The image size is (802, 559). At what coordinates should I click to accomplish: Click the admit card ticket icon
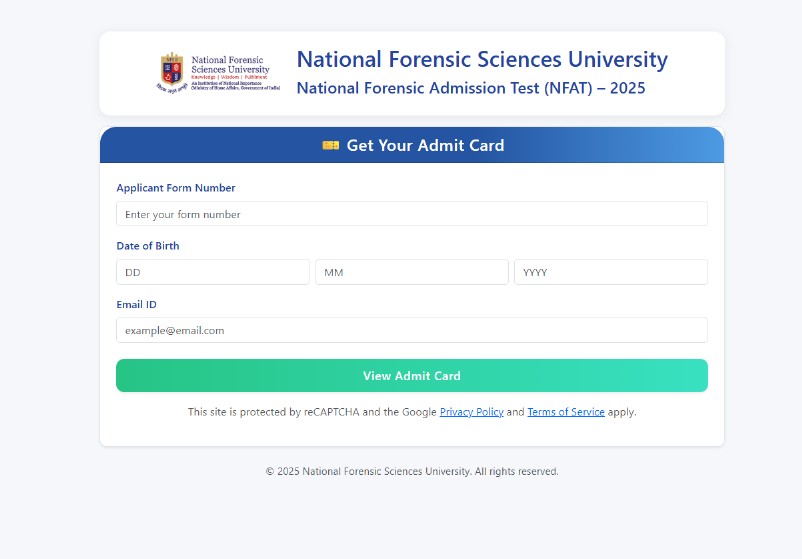tap(330, 146)
